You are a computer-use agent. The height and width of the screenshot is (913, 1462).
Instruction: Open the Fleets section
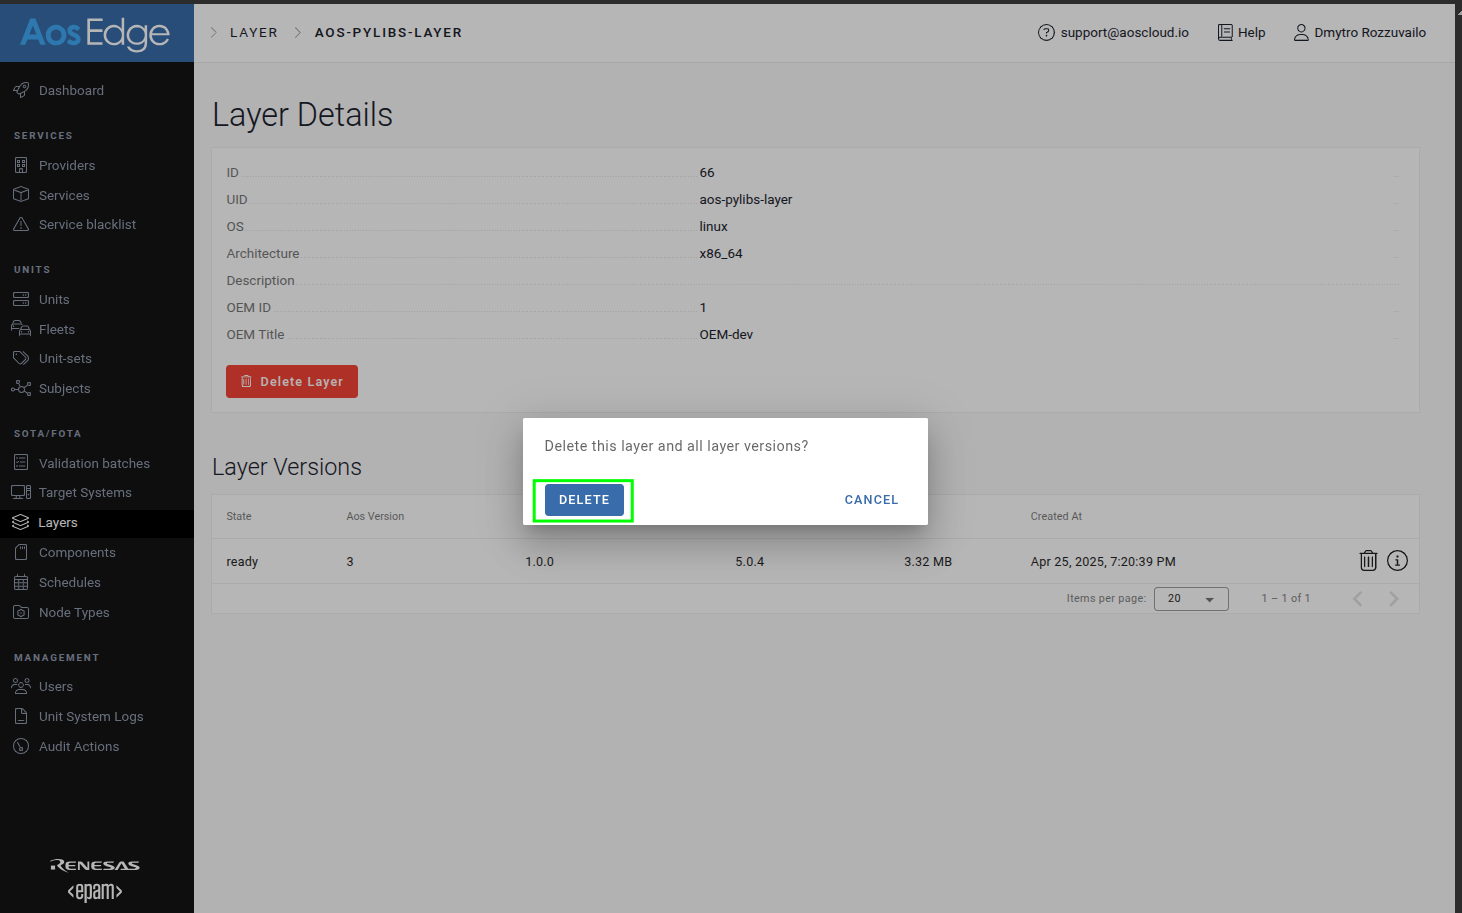coord(57,328)
